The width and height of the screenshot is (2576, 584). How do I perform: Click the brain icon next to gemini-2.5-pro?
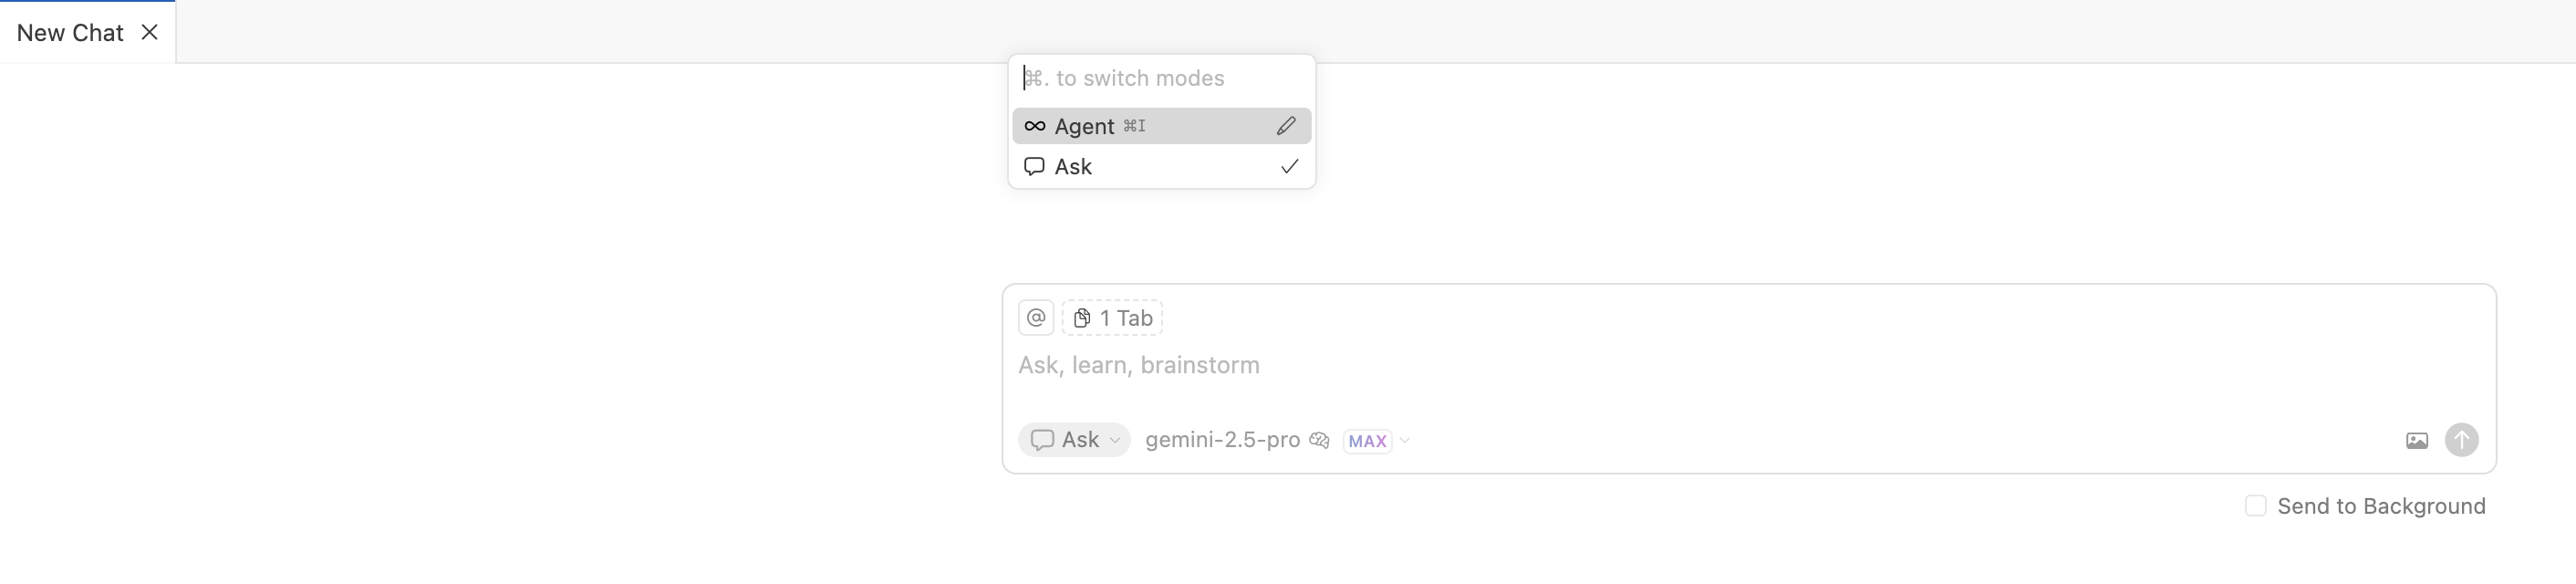point(1319,440)
